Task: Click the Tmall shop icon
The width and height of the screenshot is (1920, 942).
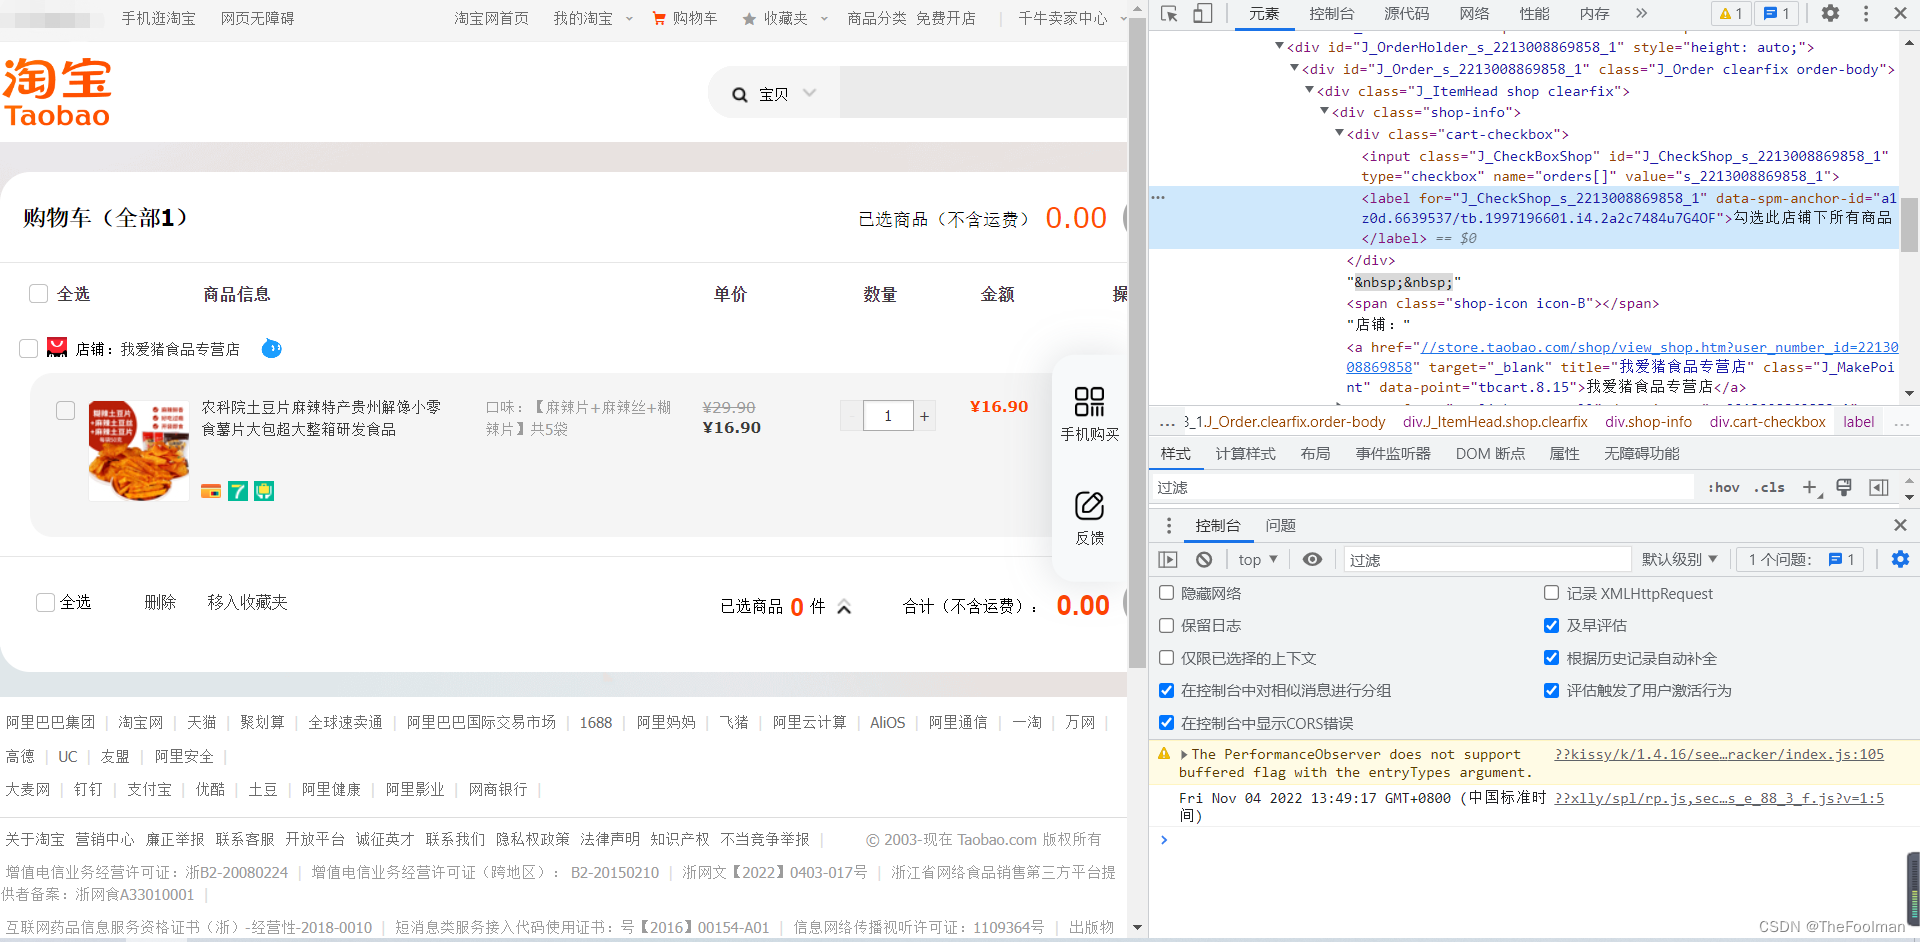Action: 57,348
